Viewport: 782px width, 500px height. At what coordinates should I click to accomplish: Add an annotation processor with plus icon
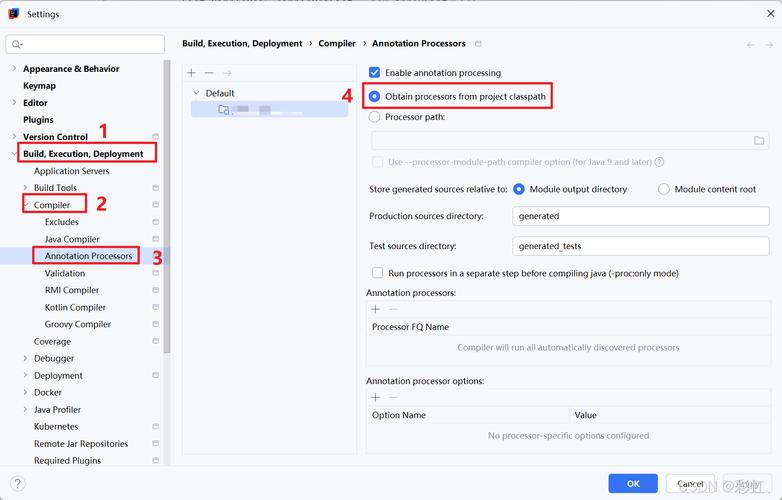pyautogui.click(x=376, y=309)
